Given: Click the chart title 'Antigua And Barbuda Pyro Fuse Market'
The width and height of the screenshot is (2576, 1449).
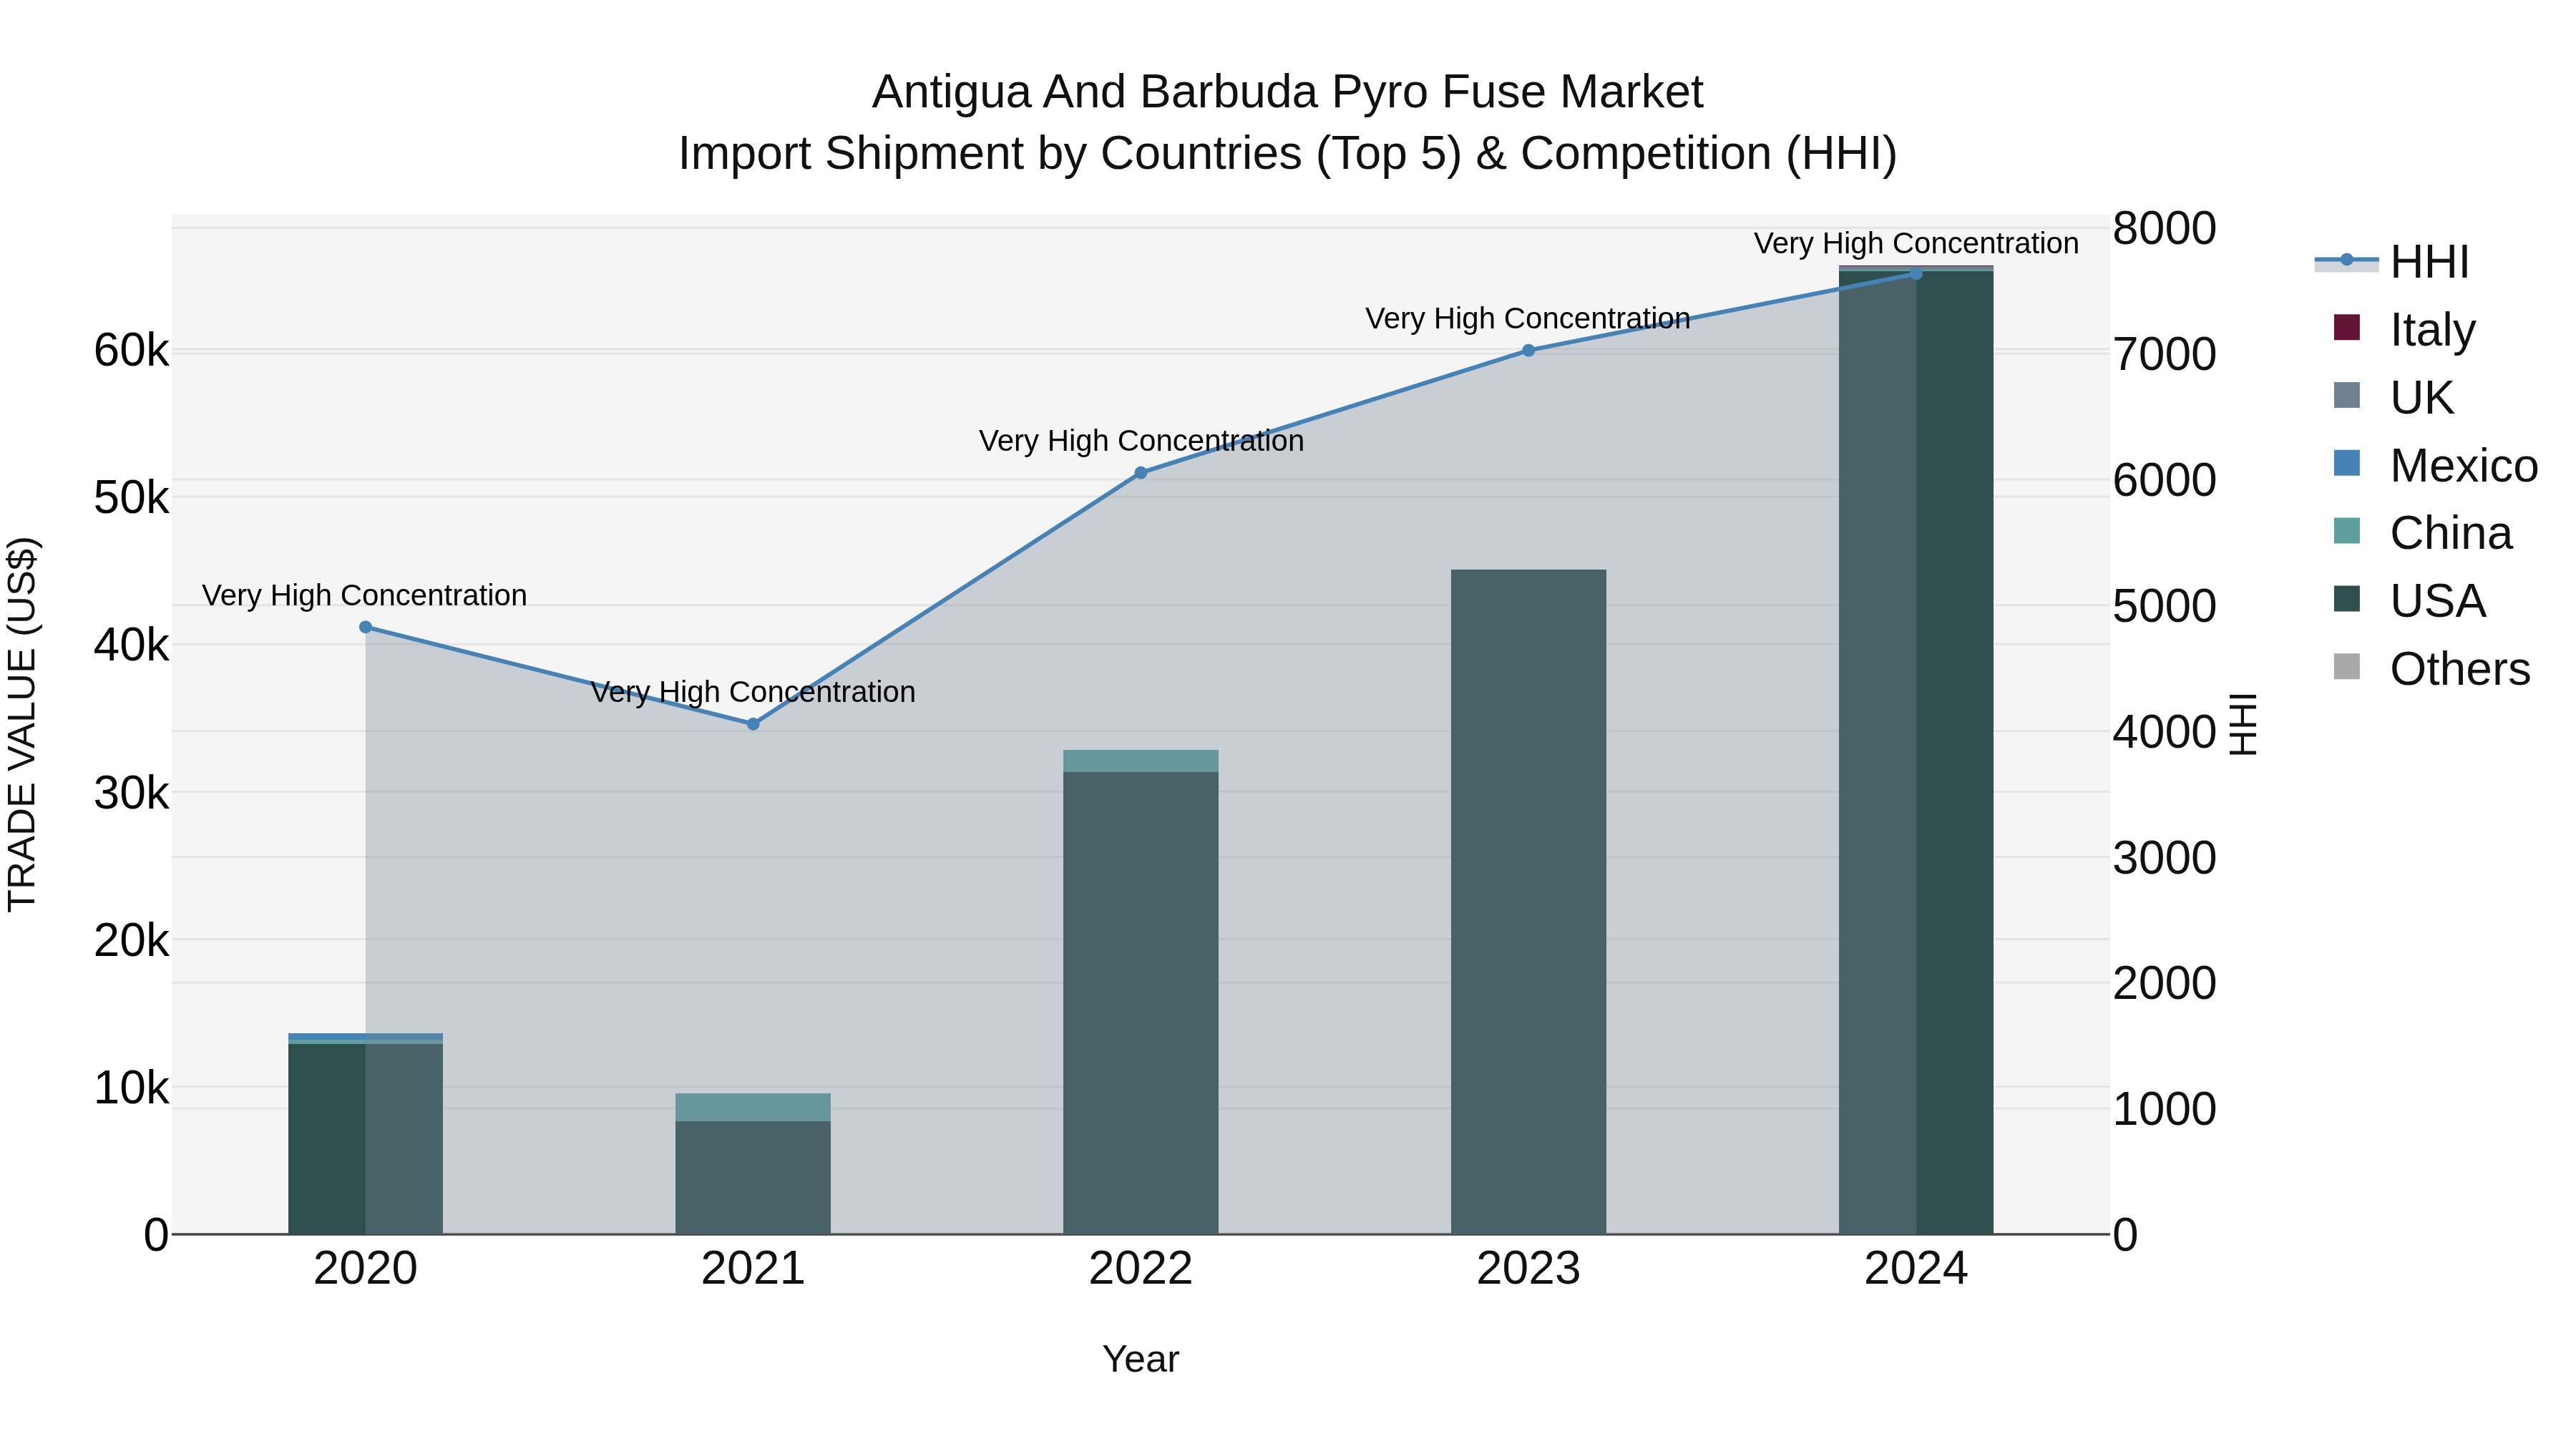Looking at the screenshot, I should [x=1288, y=92].
